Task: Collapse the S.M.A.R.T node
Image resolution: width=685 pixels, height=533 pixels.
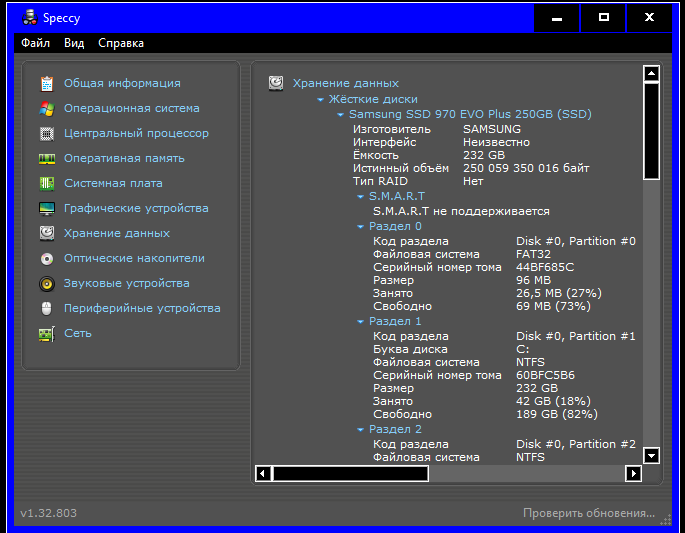Action: click(360, 197)
